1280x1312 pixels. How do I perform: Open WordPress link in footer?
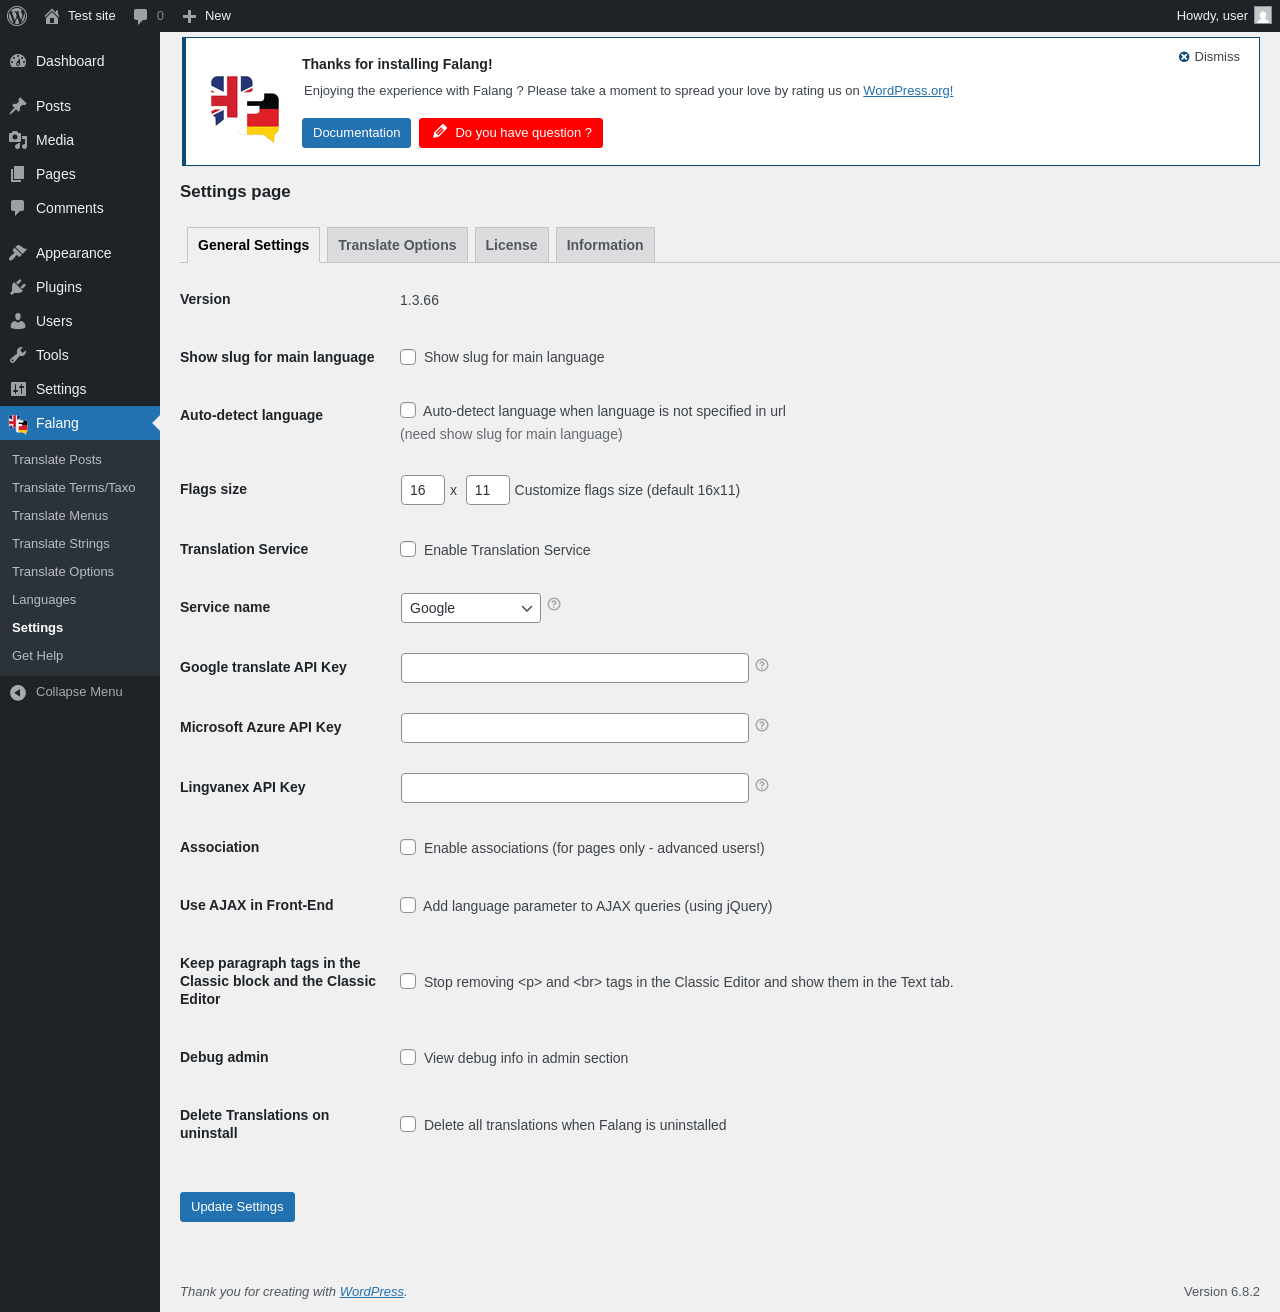click(372, 1292)
